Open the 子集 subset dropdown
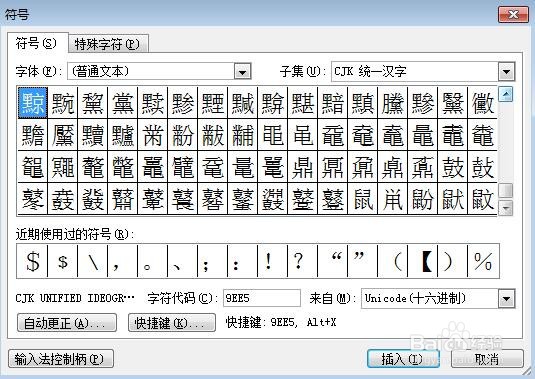The width and height of the screenshot is (535, 379). 506,72
